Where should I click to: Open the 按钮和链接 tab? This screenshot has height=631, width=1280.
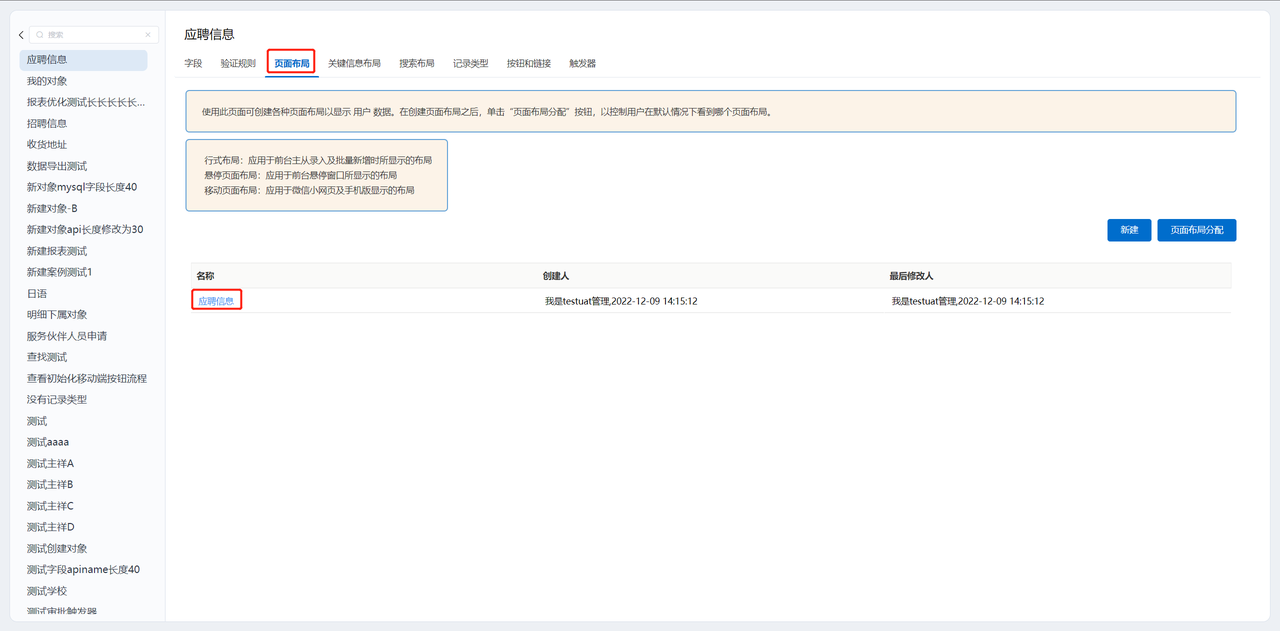pyautogui.click(x=528, y=63)
